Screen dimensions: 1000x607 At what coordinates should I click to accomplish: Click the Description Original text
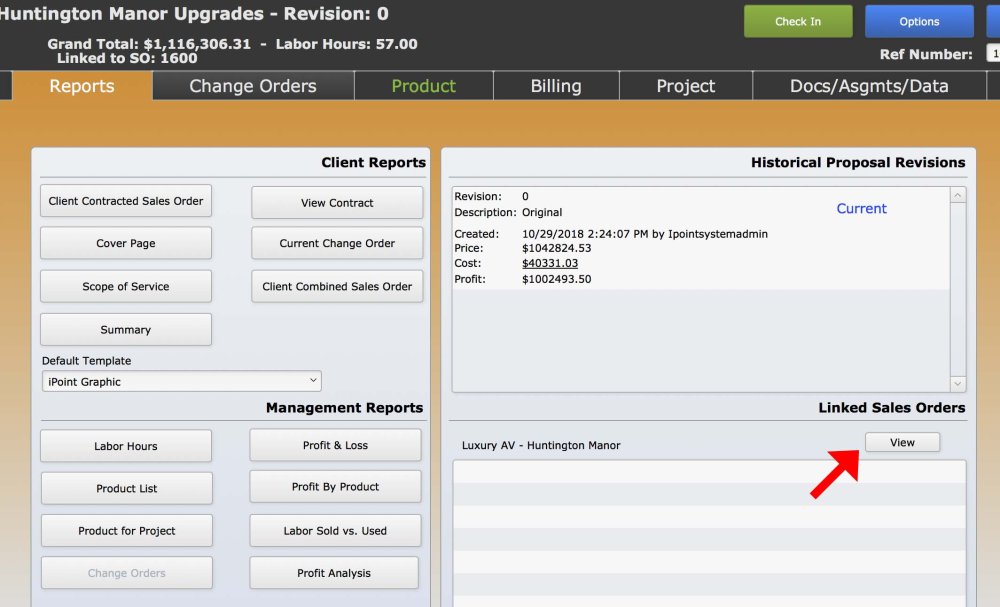508,212
